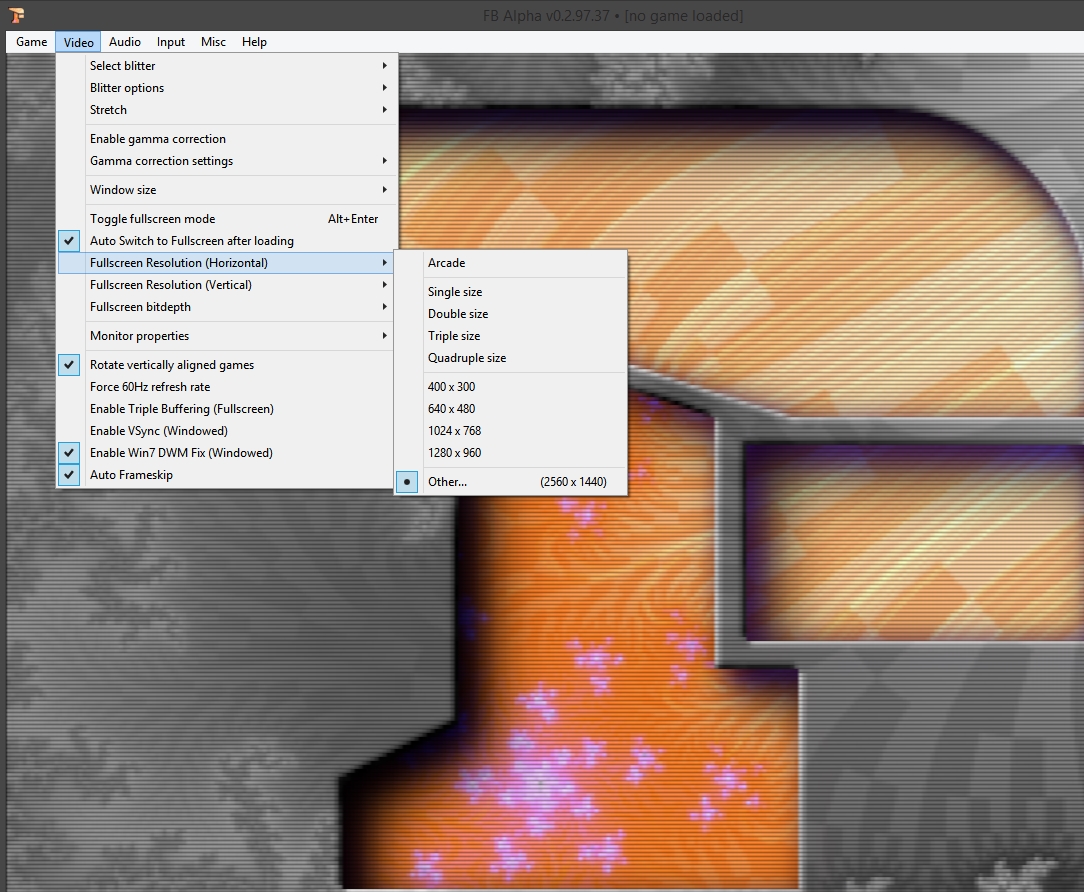The width and height of the screenshot is (1084, 892).
Task: Expand the Fullscreen bitdepth submenu
Action: coord(227,307)
